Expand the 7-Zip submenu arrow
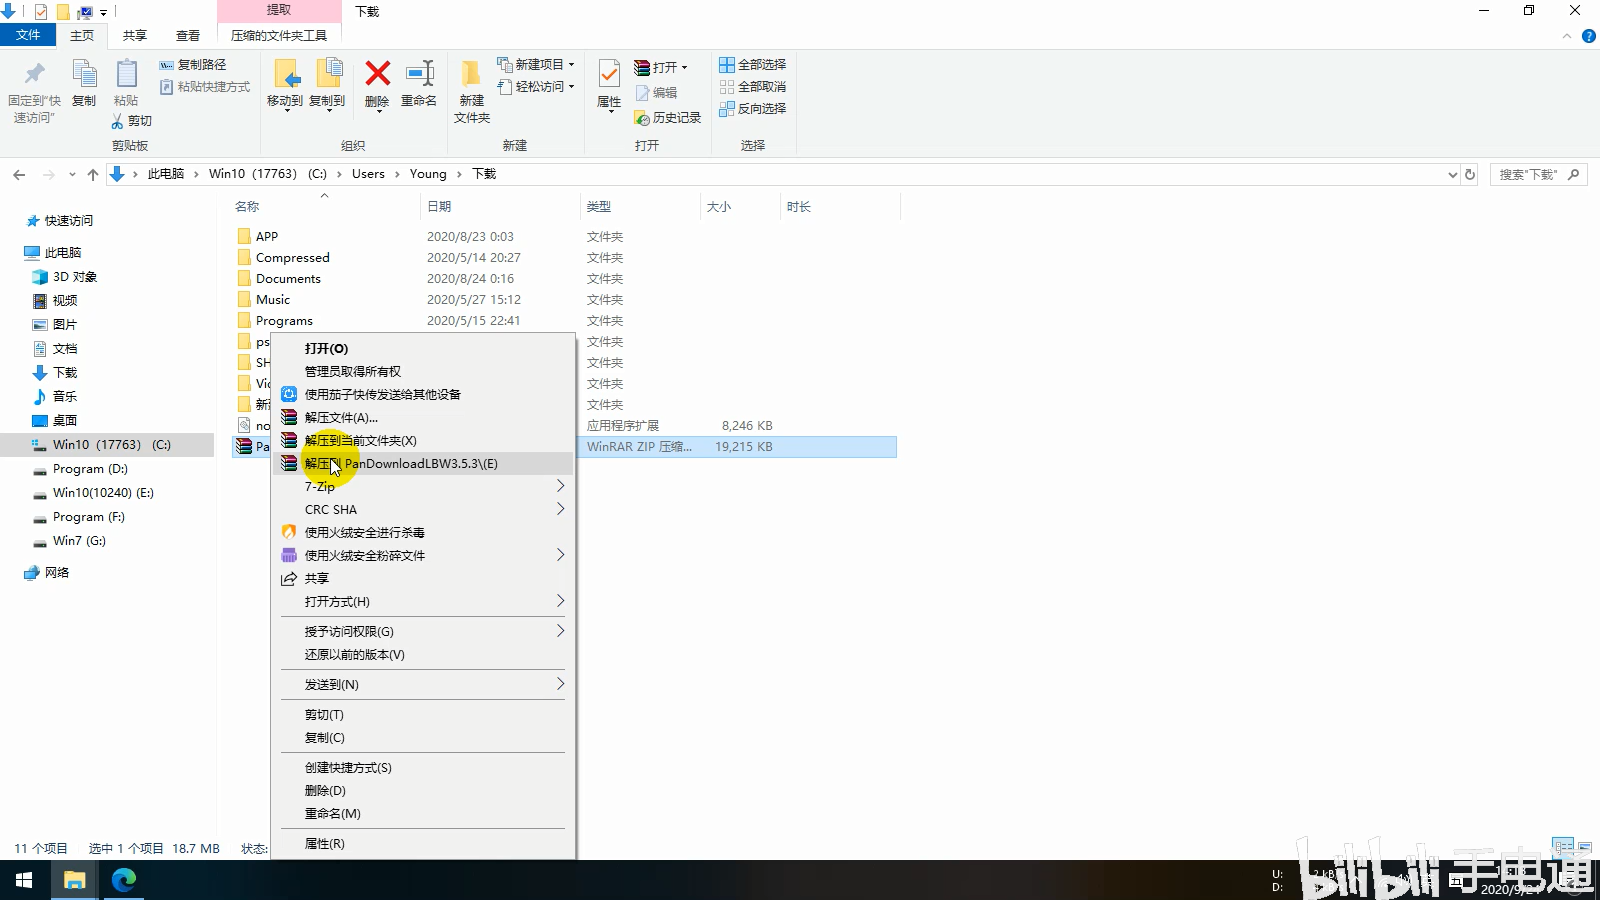The height and width of the screenshot is (900, 1600). point(560,486)
